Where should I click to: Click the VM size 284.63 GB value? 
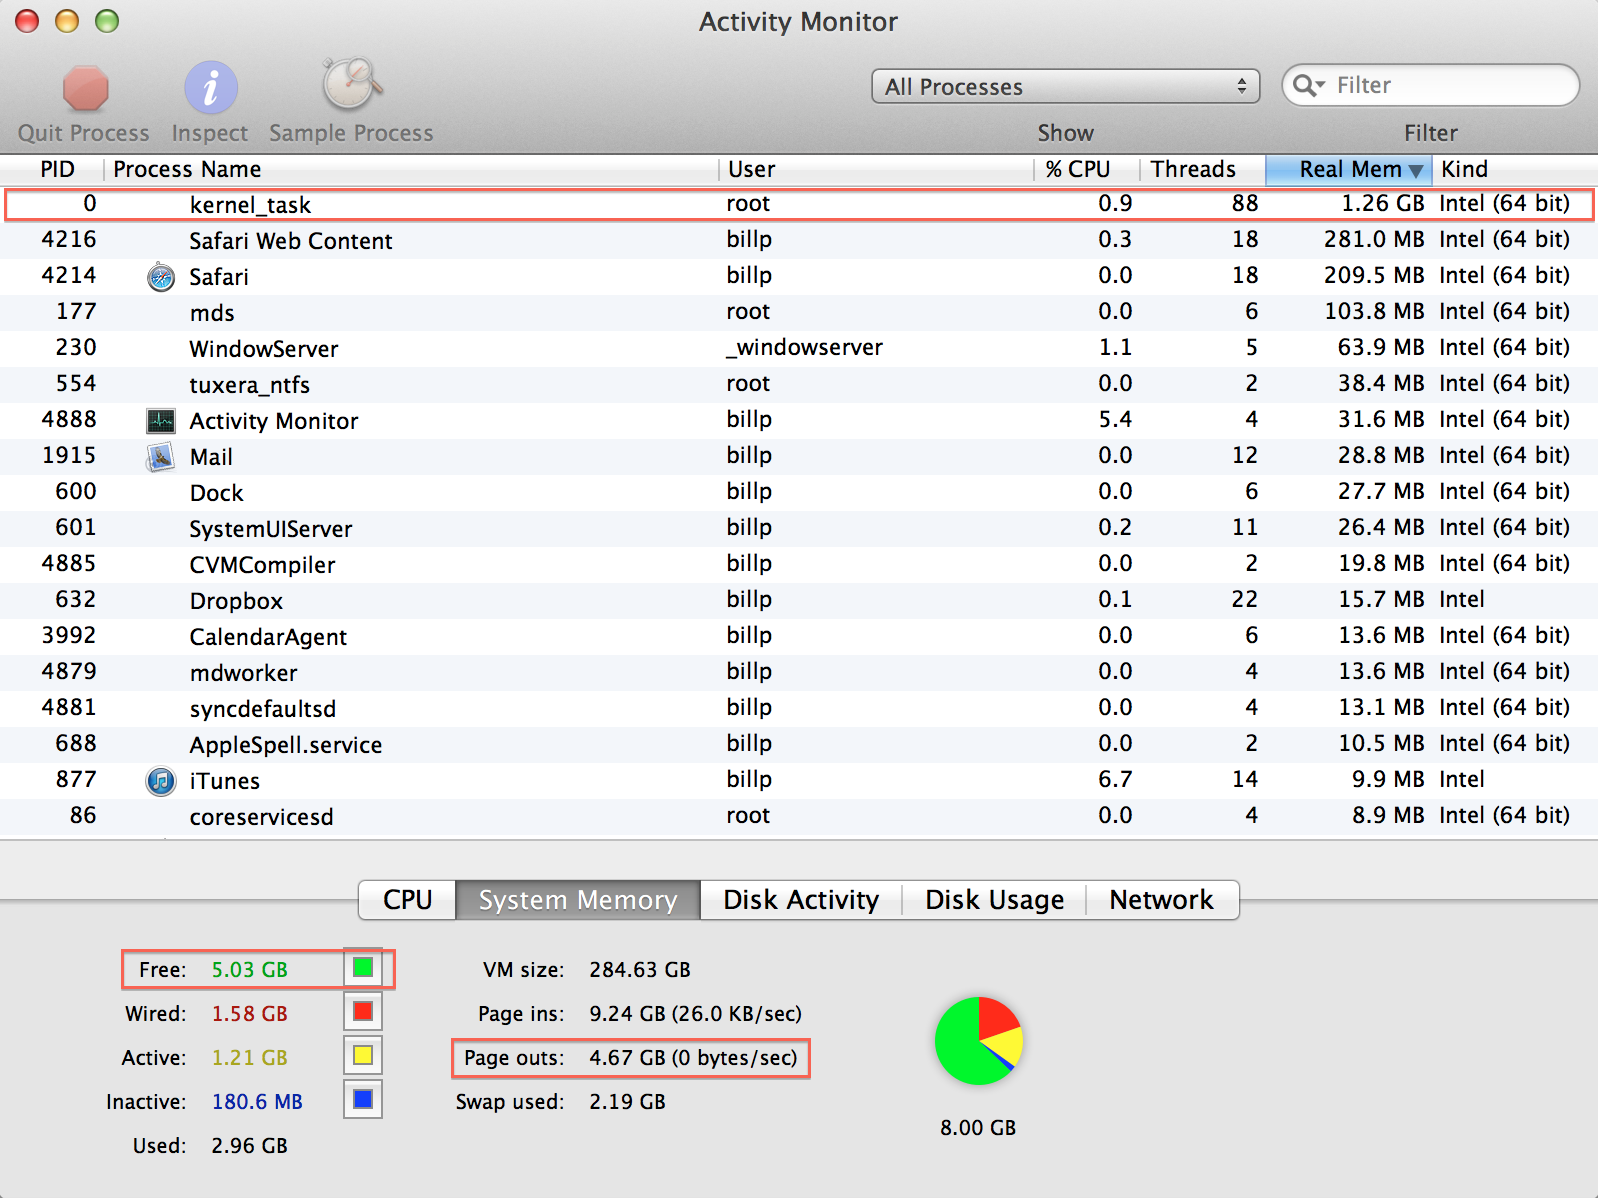point(640,970)
